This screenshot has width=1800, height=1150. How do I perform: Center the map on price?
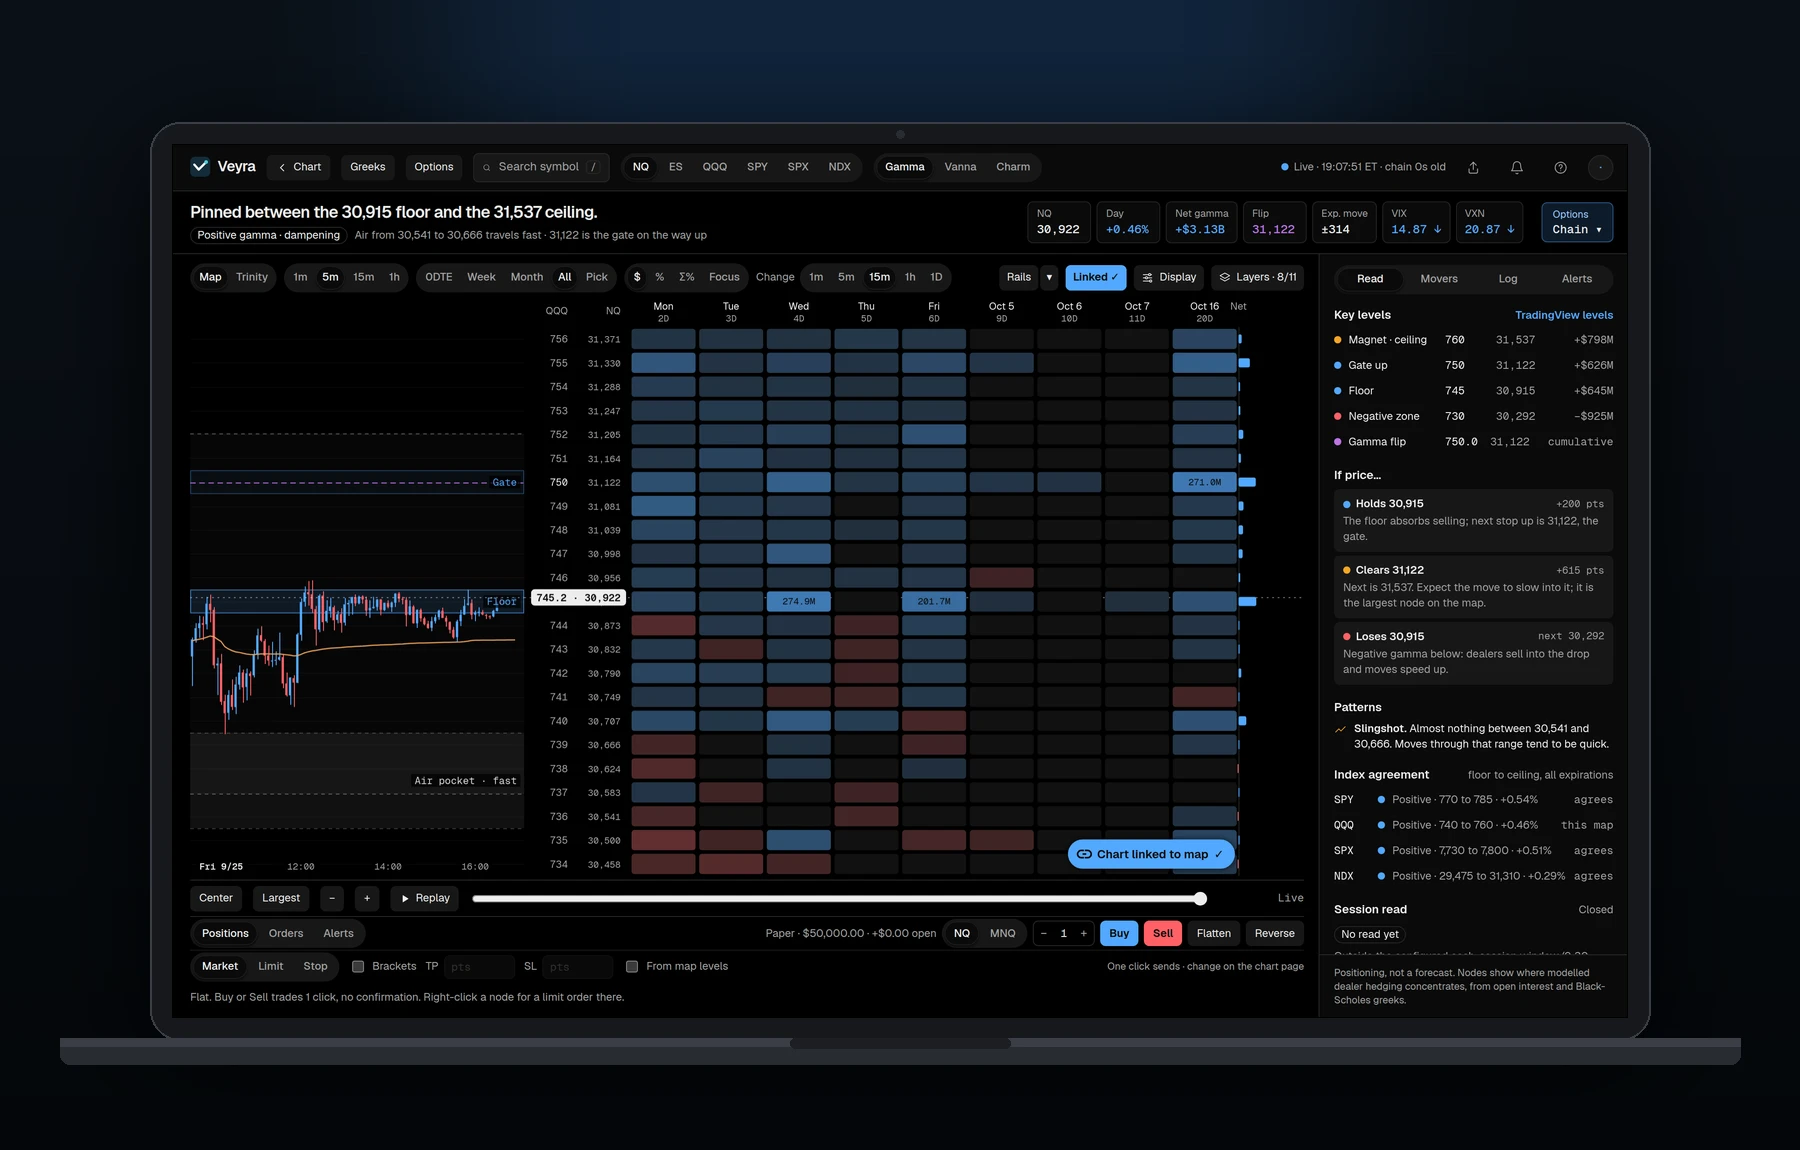[x=216, y=898]
